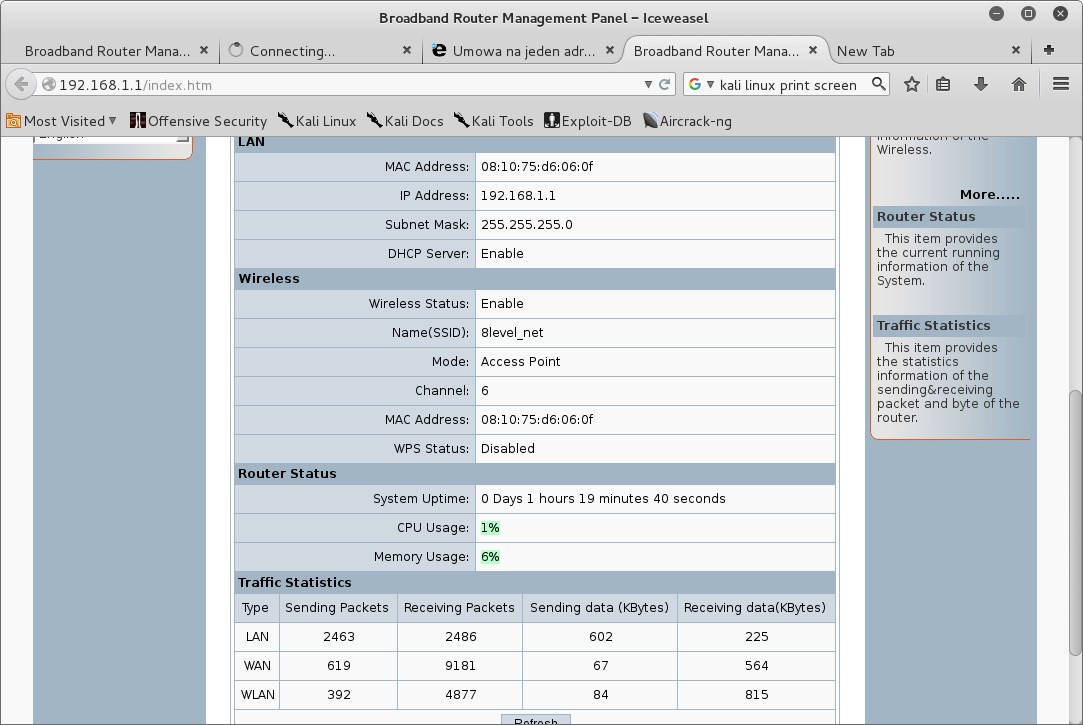Bookmark this page with the star icon
Image resolution: width=1083 pixels, height=725 pixels.
point(912,84)
